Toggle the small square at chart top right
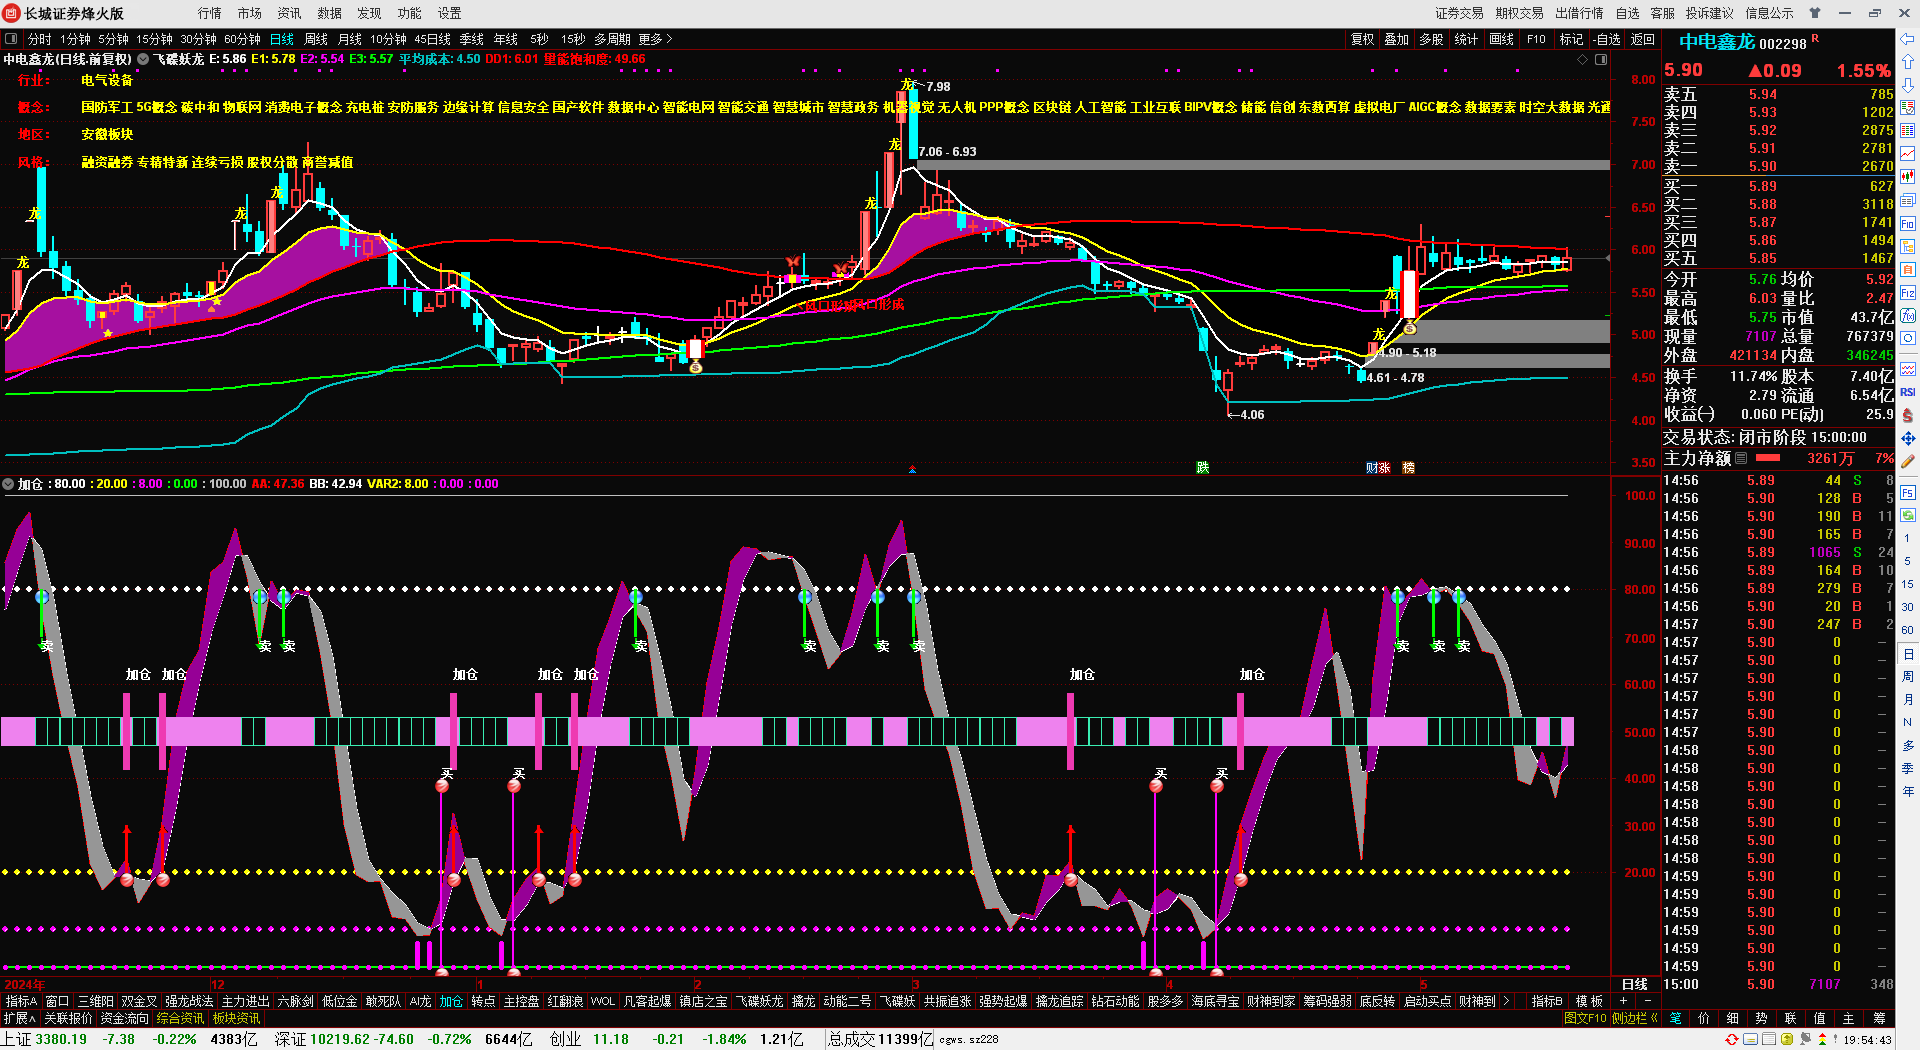This screenshot has width=1920, height=1050. [1601, 60]
